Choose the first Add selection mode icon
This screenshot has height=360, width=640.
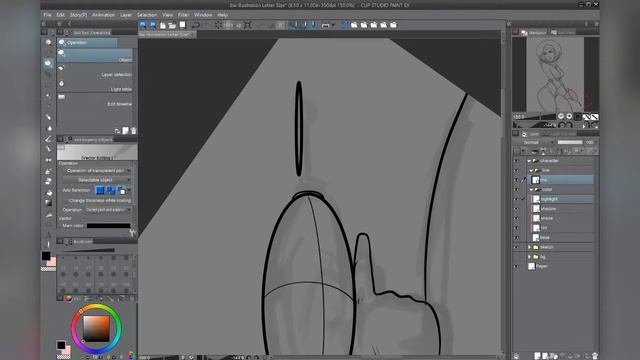click(x=100, y=190)
